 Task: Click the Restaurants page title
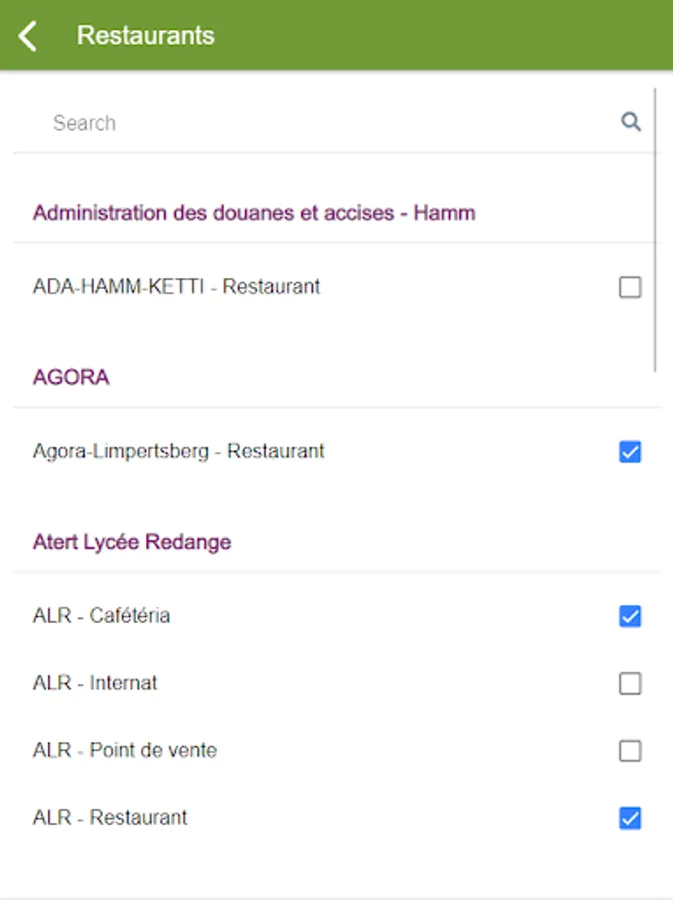click(x=146, y=36)
